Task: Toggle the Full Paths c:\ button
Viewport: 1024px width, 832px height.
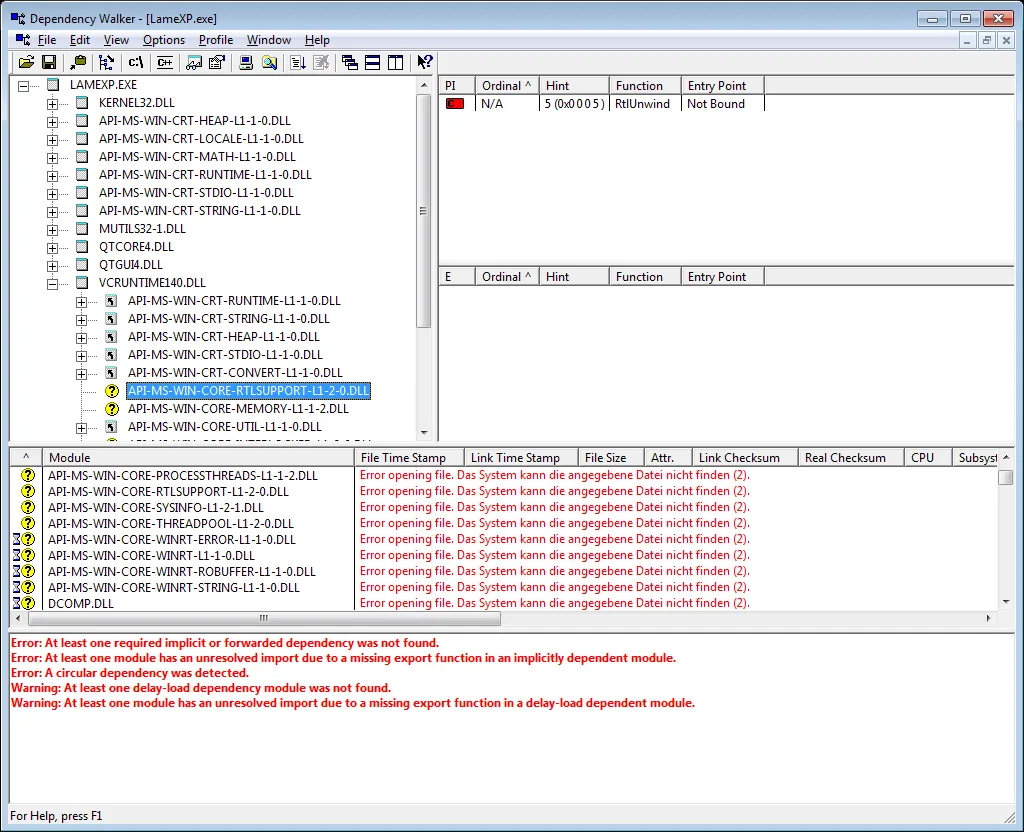Action: click(x=136, y=62)
